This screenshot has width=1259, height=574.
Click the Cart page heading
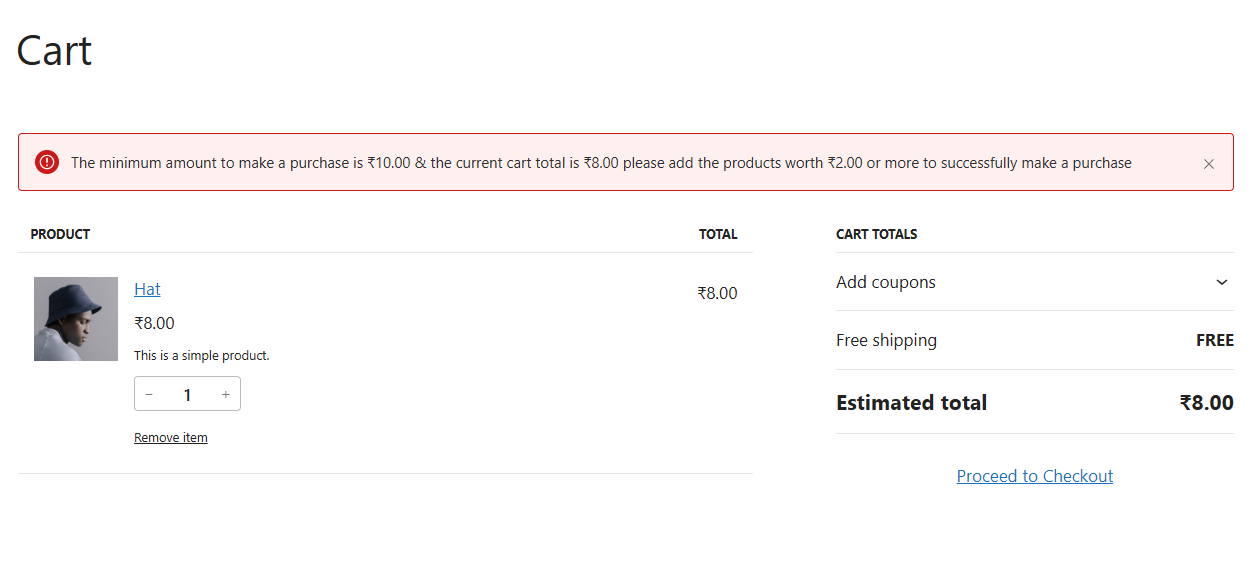coord(54,51)
